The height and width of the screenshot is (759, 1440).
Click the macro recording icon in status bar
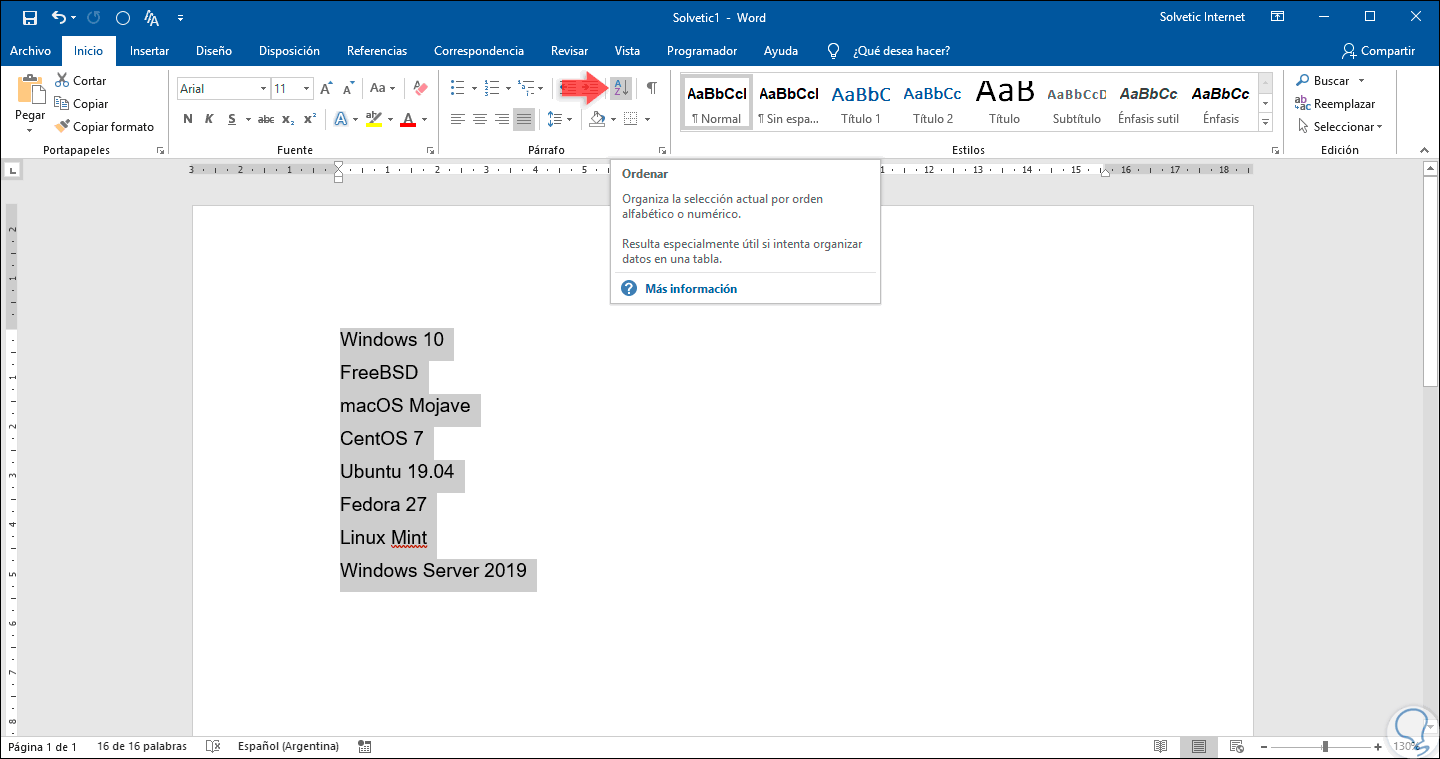coord(364,746)
